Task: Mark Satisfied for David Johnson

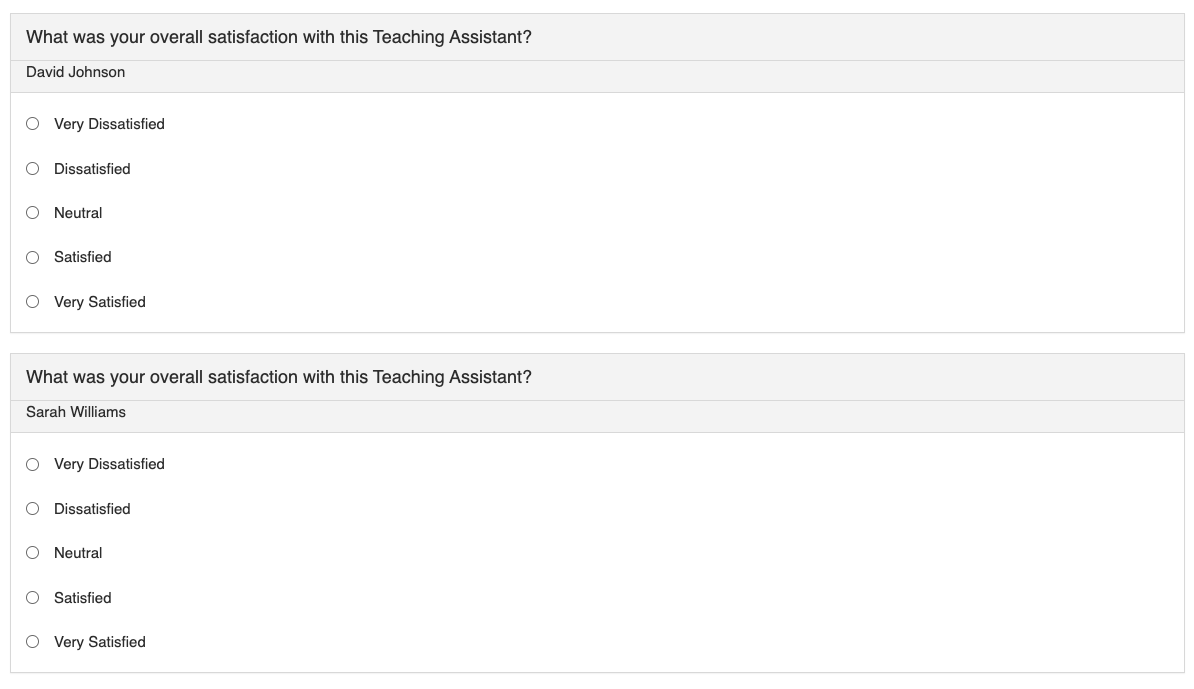Action: pyautogui.click(x=33, y=257)
